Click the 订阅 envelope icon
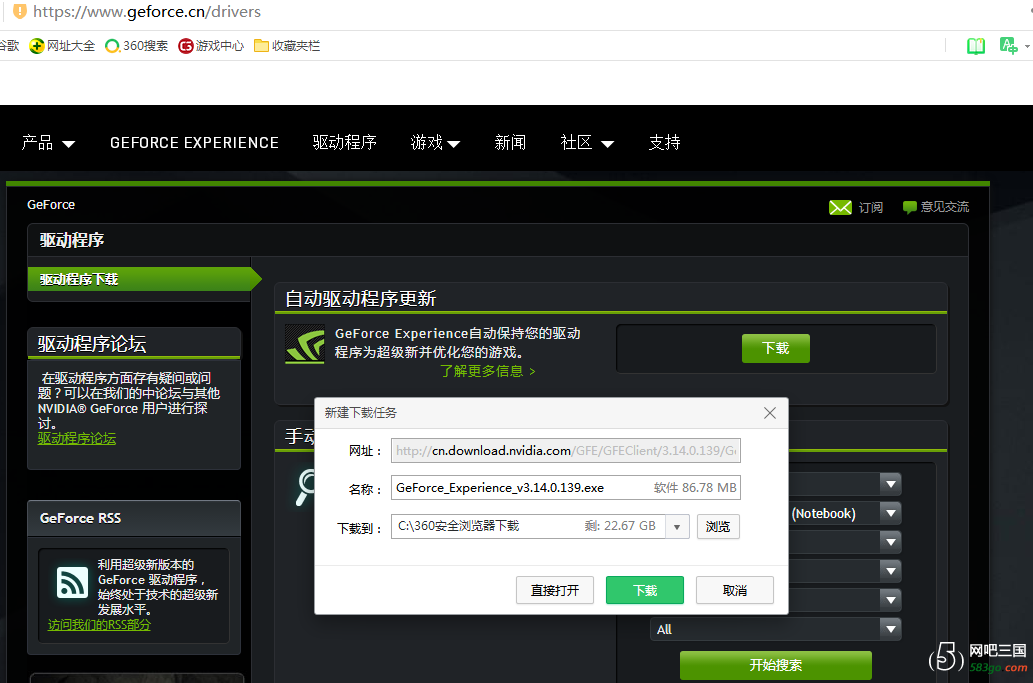Screen dimensions: 1033x683 pos(840,207)
